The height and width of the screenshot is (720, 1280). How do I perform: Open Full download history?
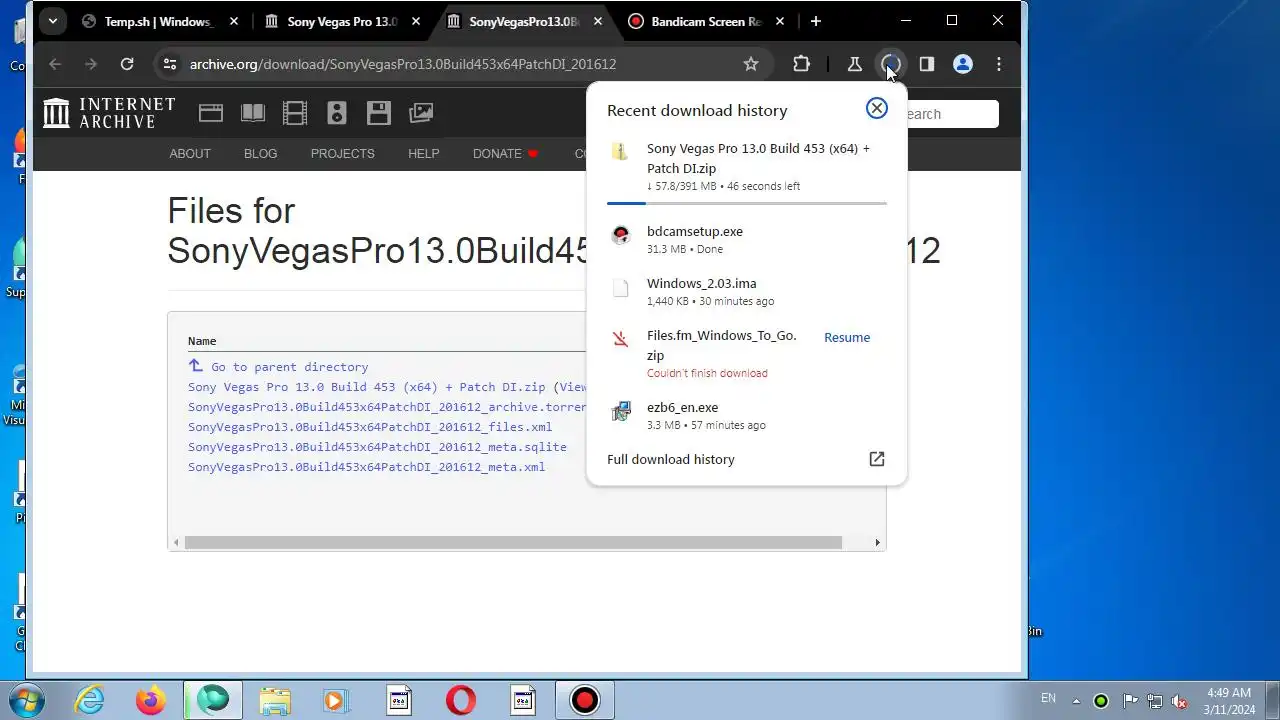[671, 459]
